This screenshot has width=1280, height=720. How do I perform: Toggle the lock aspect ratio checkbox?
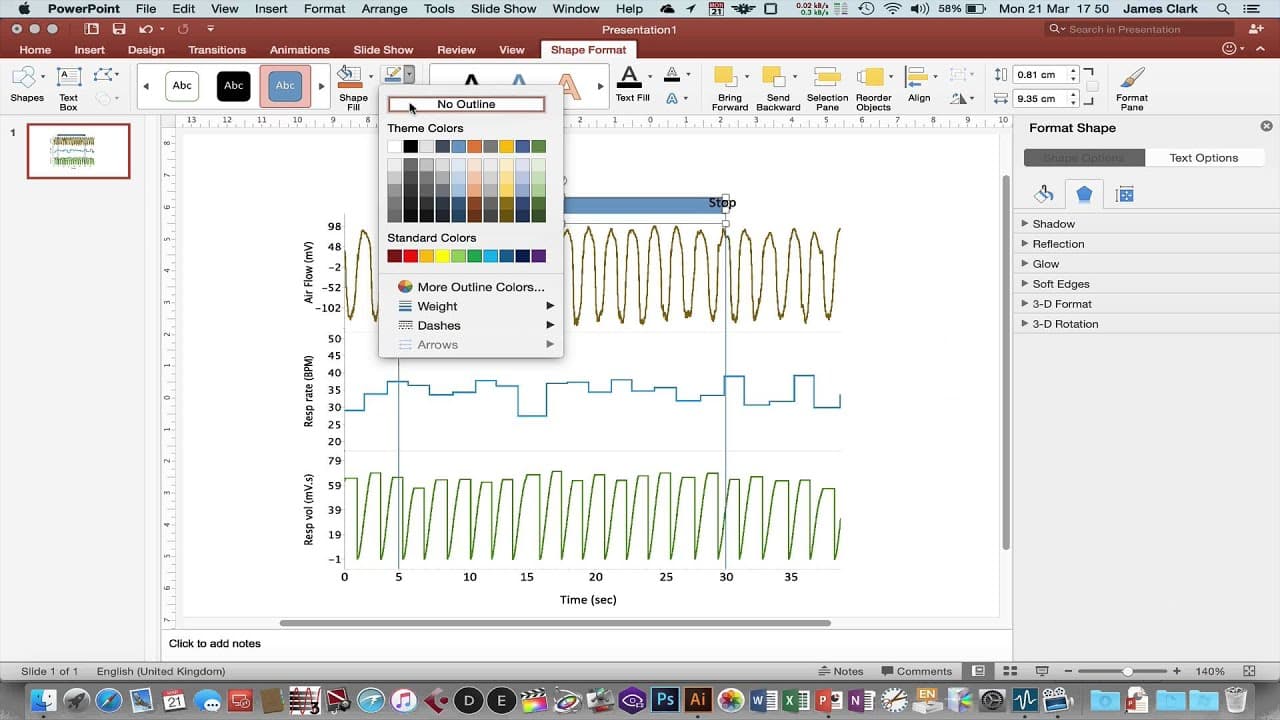pyautogui.click(x=1090, y=86)
